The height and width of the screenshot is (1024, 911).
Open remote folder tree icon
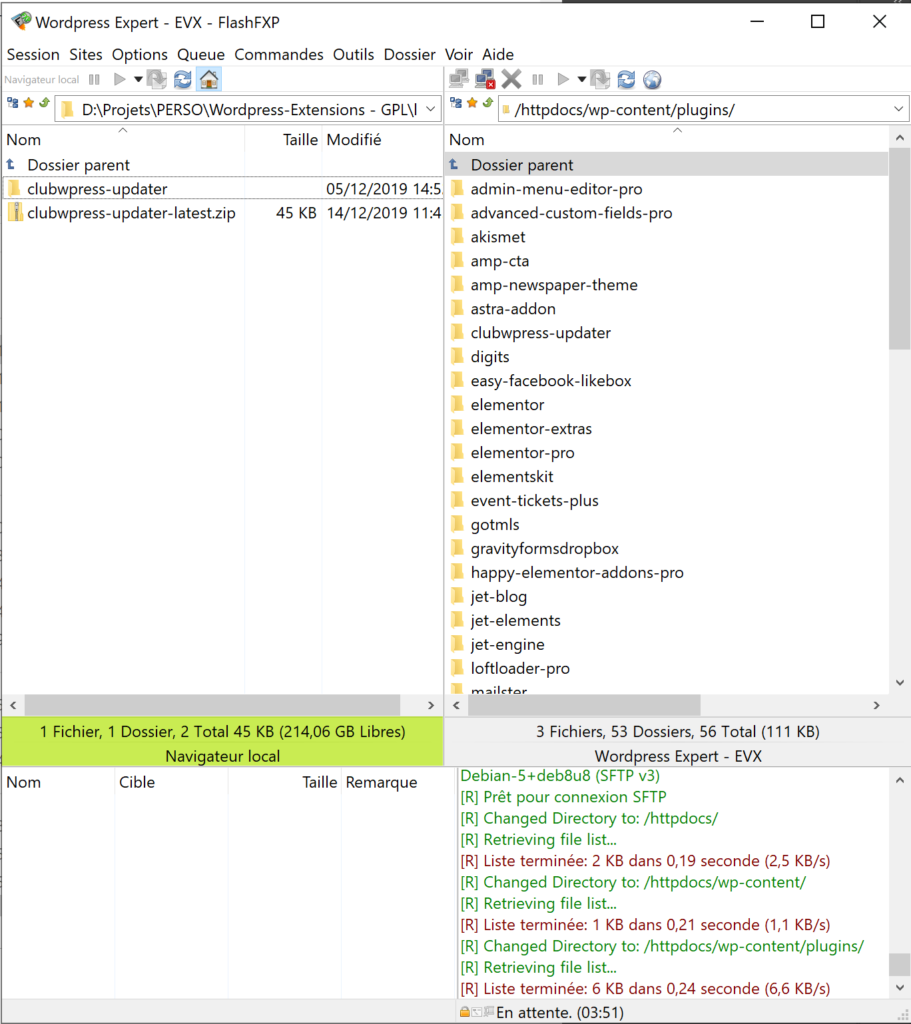(456, 103)
